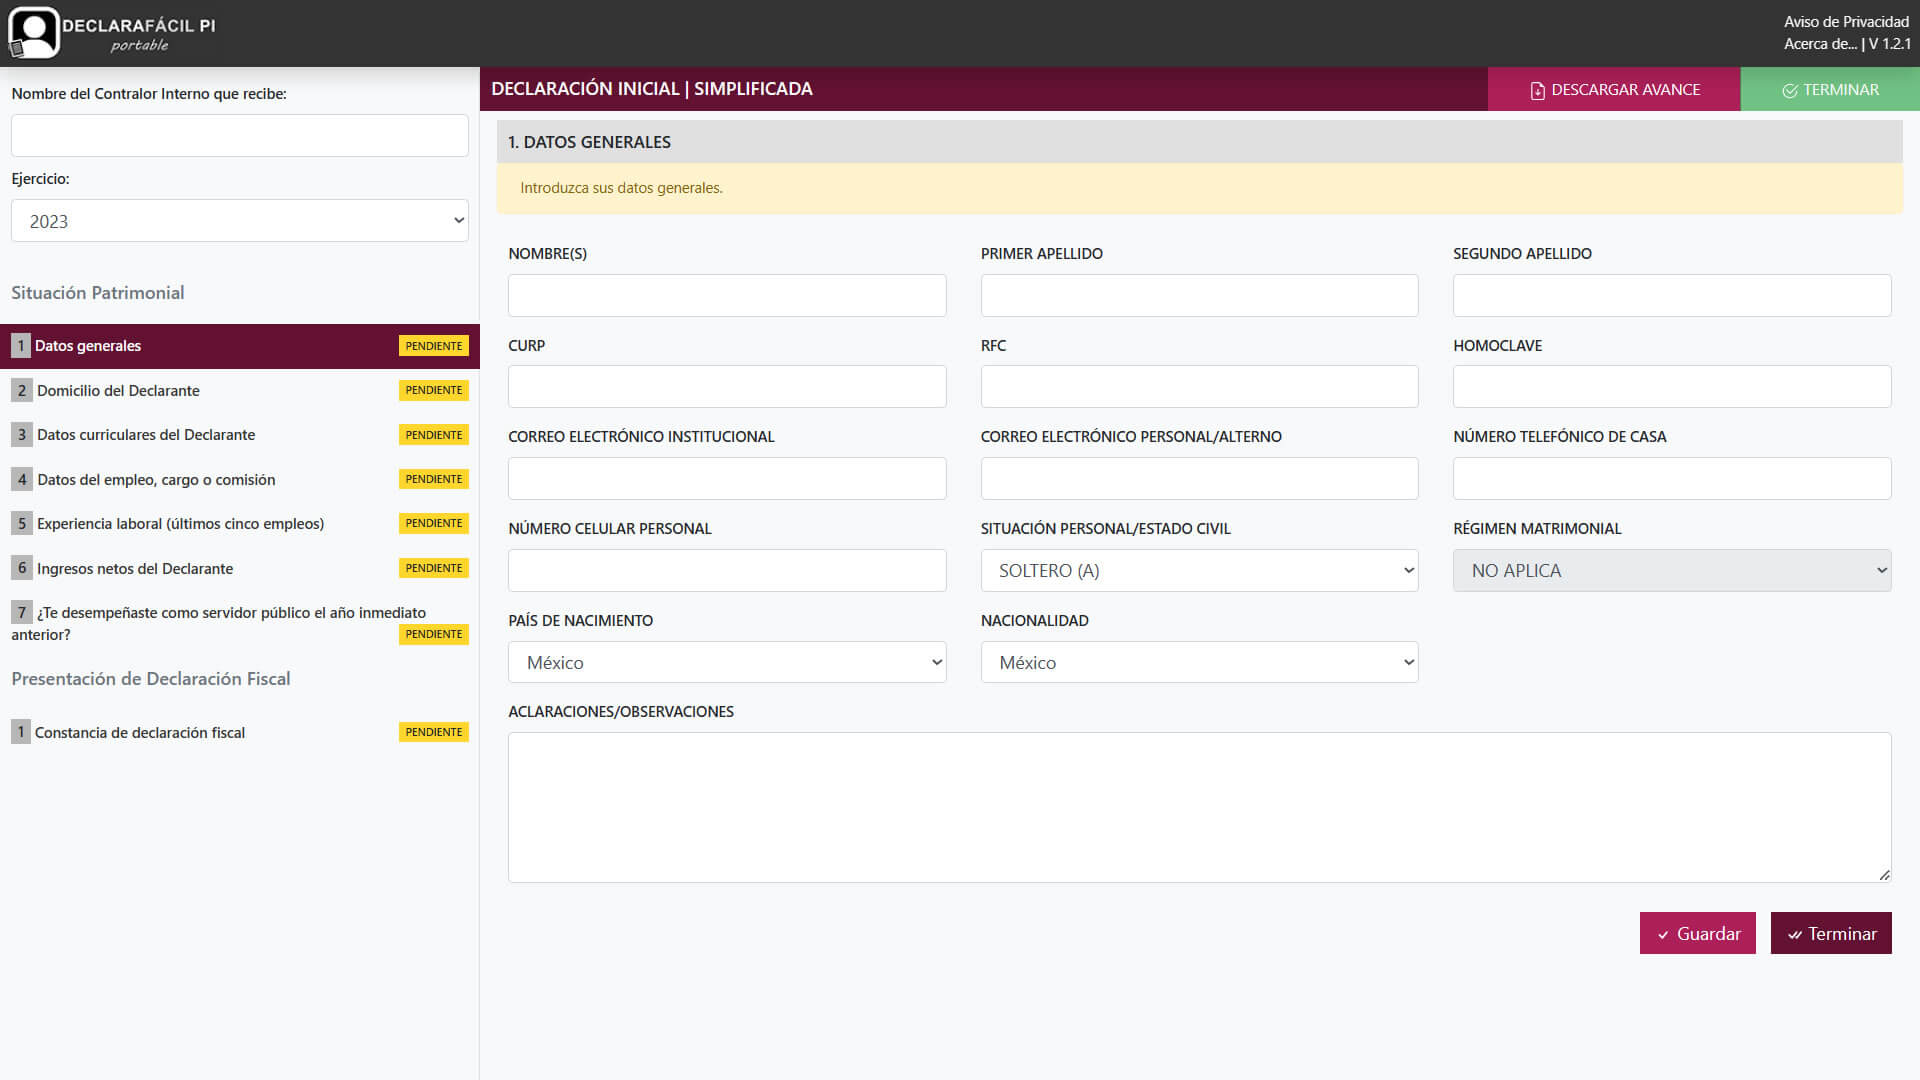This screenshot has width=1920, height=1080.
Task: Click the PRIMER APELLIDO input field
Action: point(1199,296)
